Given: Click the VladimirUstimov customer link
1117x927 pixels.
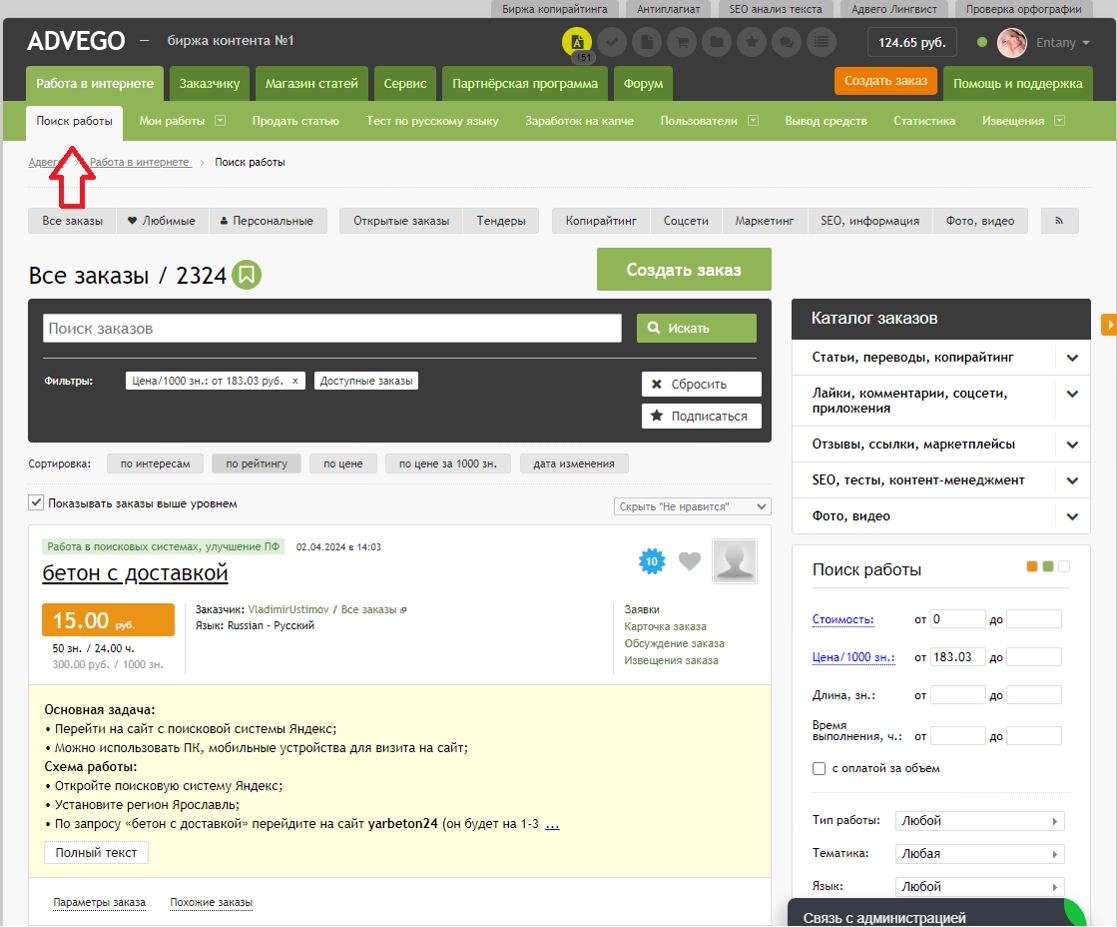Looking at the screenshot, I should click(x=289, y=609).
